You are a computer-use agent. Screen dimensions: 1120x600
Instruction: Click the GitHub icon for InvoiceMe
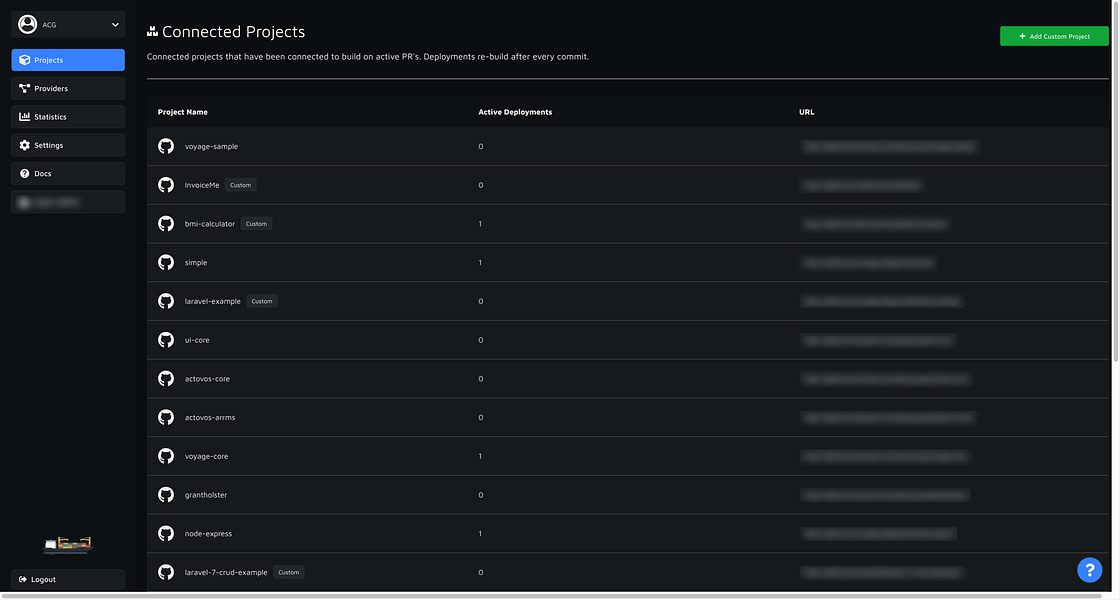(166, 185)
